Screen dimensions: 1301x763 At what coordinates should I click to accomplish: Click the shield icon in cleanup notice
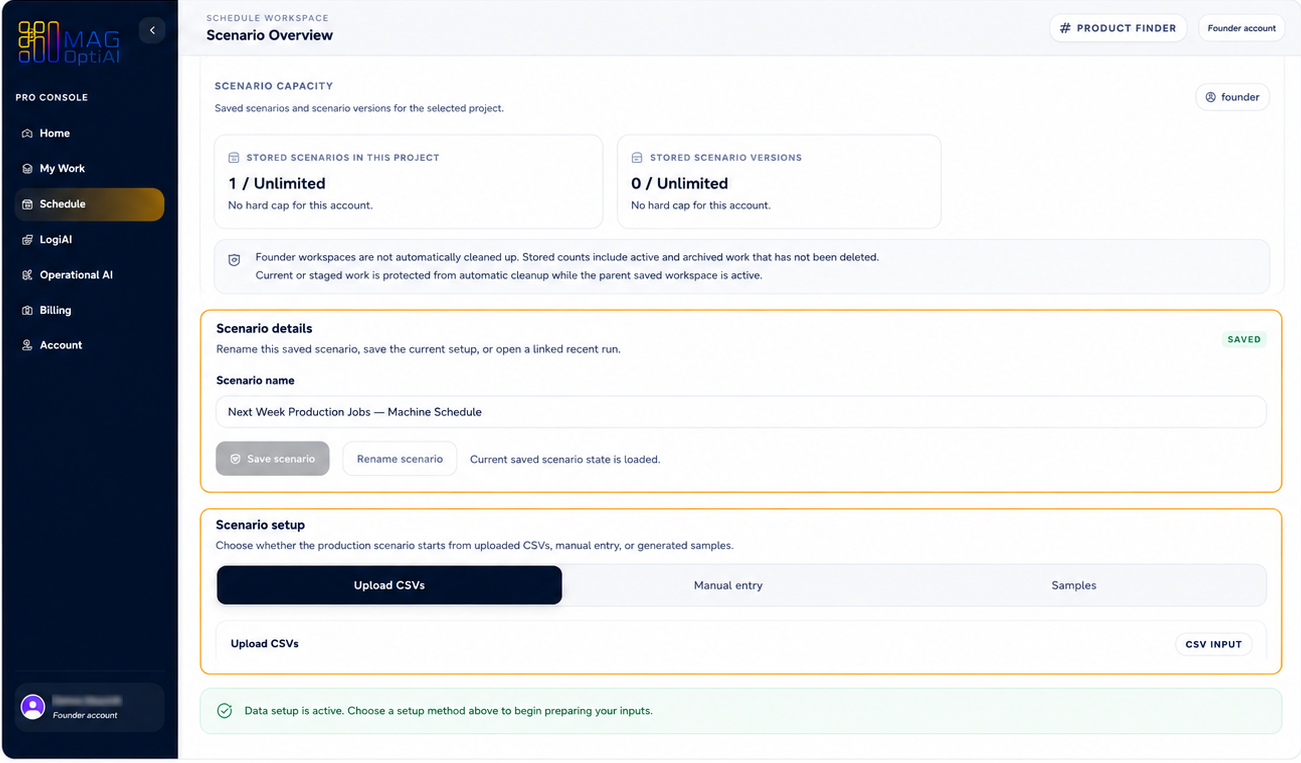pyautogui.click(x=234, y=260)
